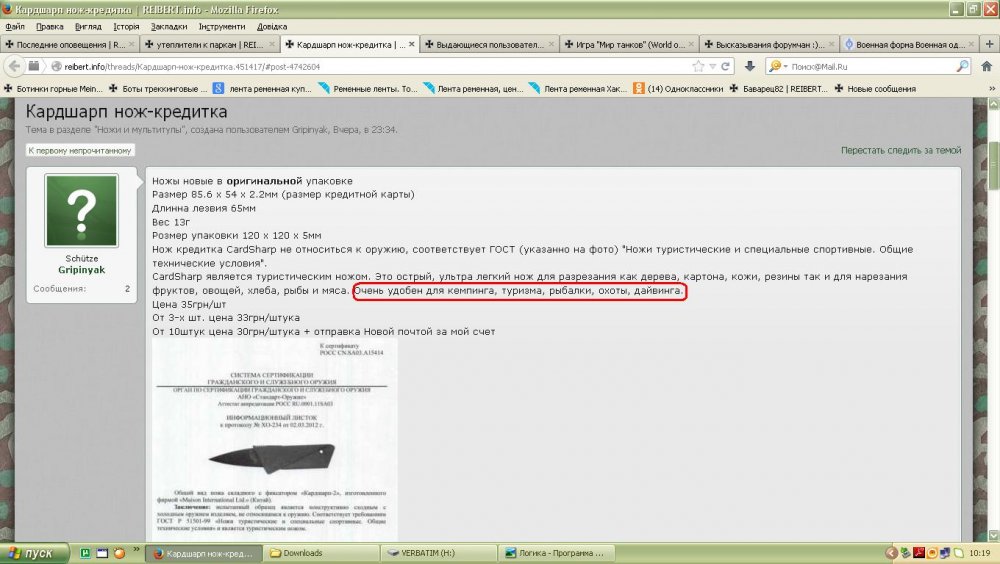
Task: Close the Кардшарп нож-кредитка tab
Action: (411, 44)
